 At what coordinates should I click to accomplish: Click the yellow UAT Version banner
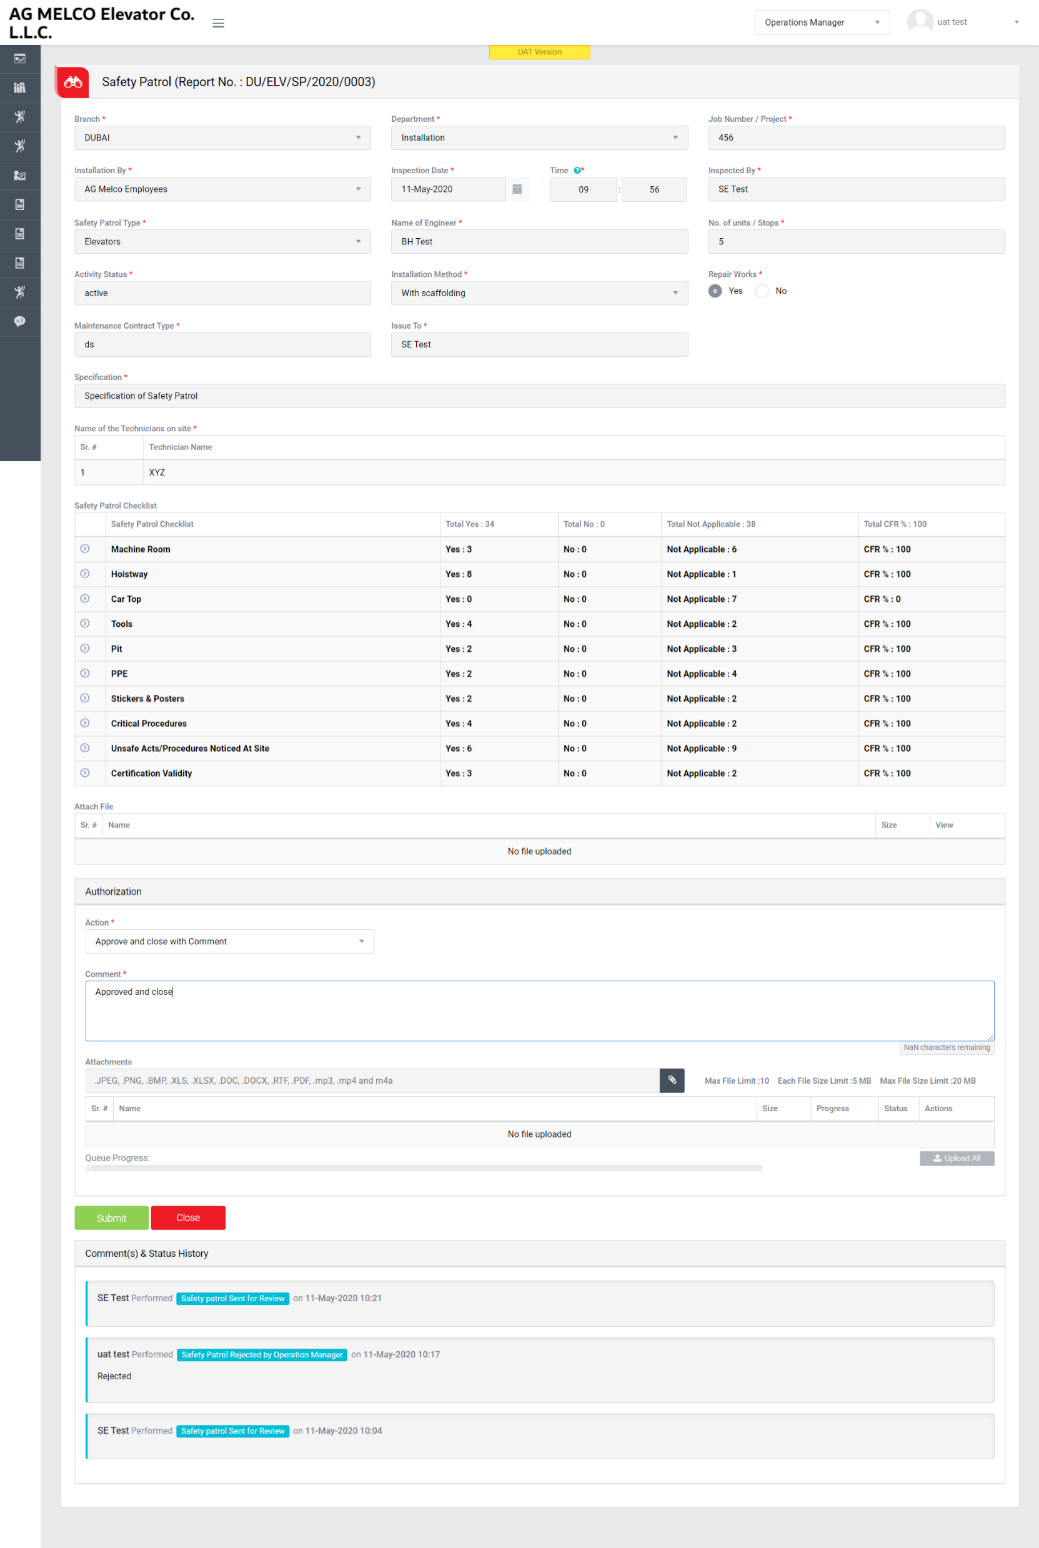539,52
